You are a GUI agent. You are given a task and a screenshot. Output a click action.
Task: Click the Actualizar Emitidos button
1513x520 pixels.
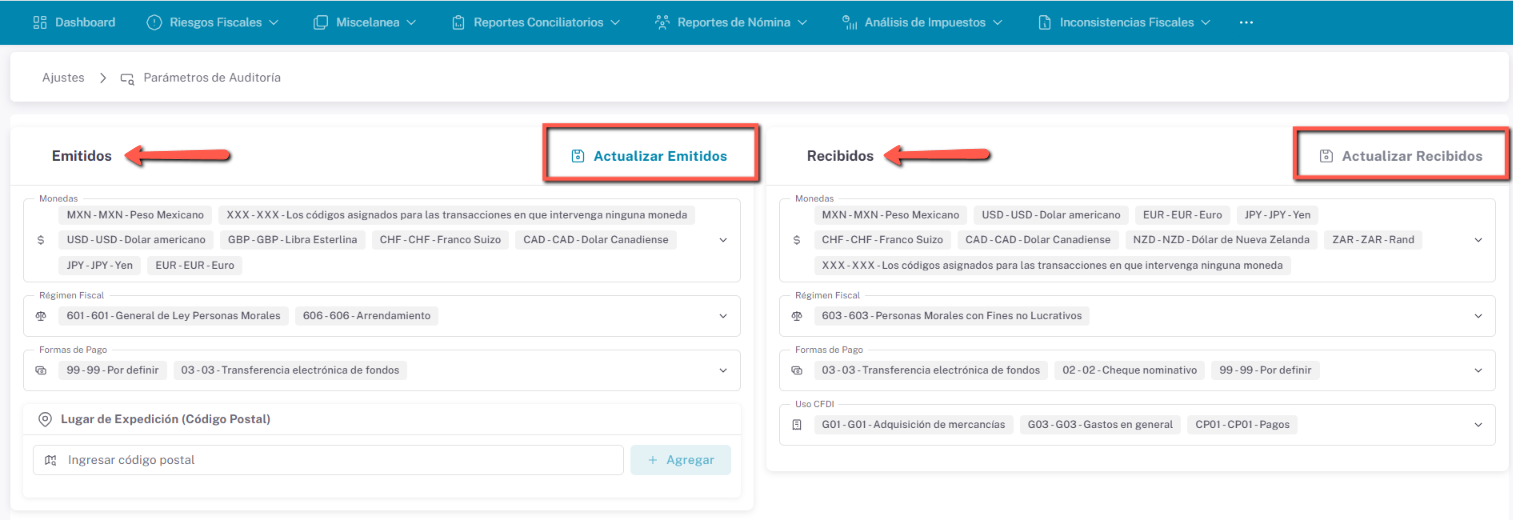tap(649, 156)
